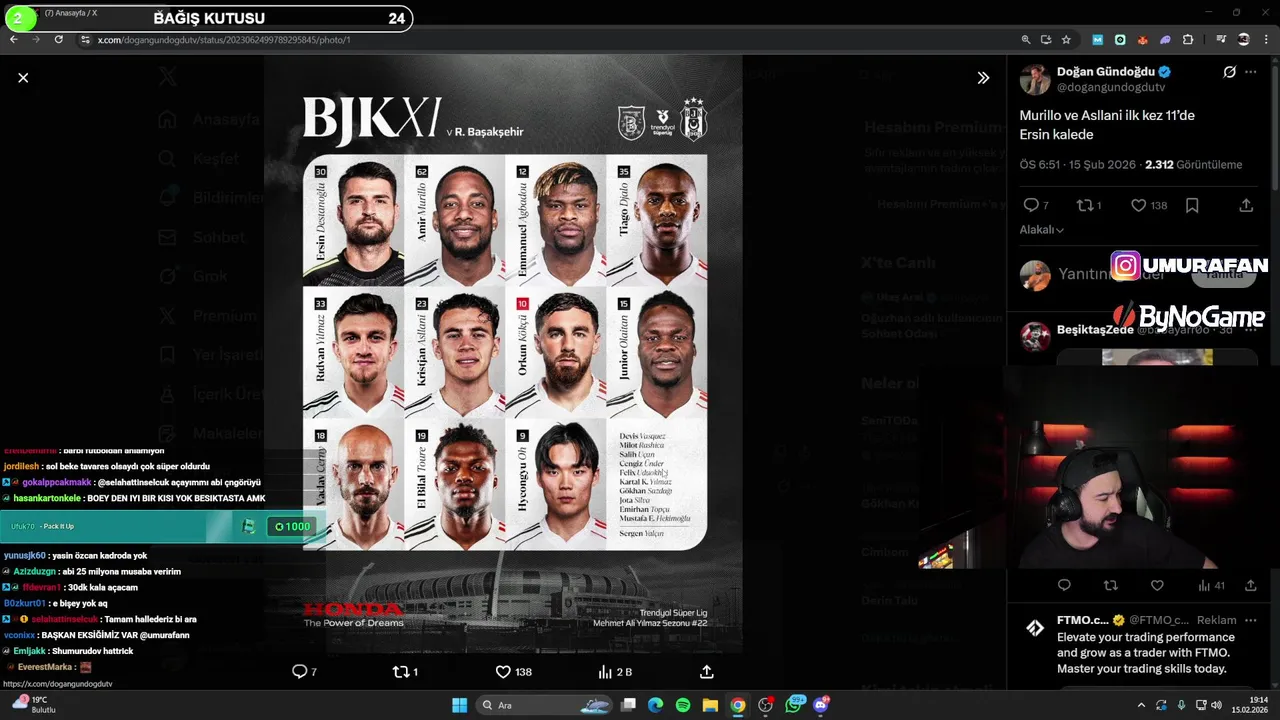Collapse the tweet sidebar using double-chevron icon
Image resolution: width=1280 pixels, height=720 pixels.
tap(983, 77)
